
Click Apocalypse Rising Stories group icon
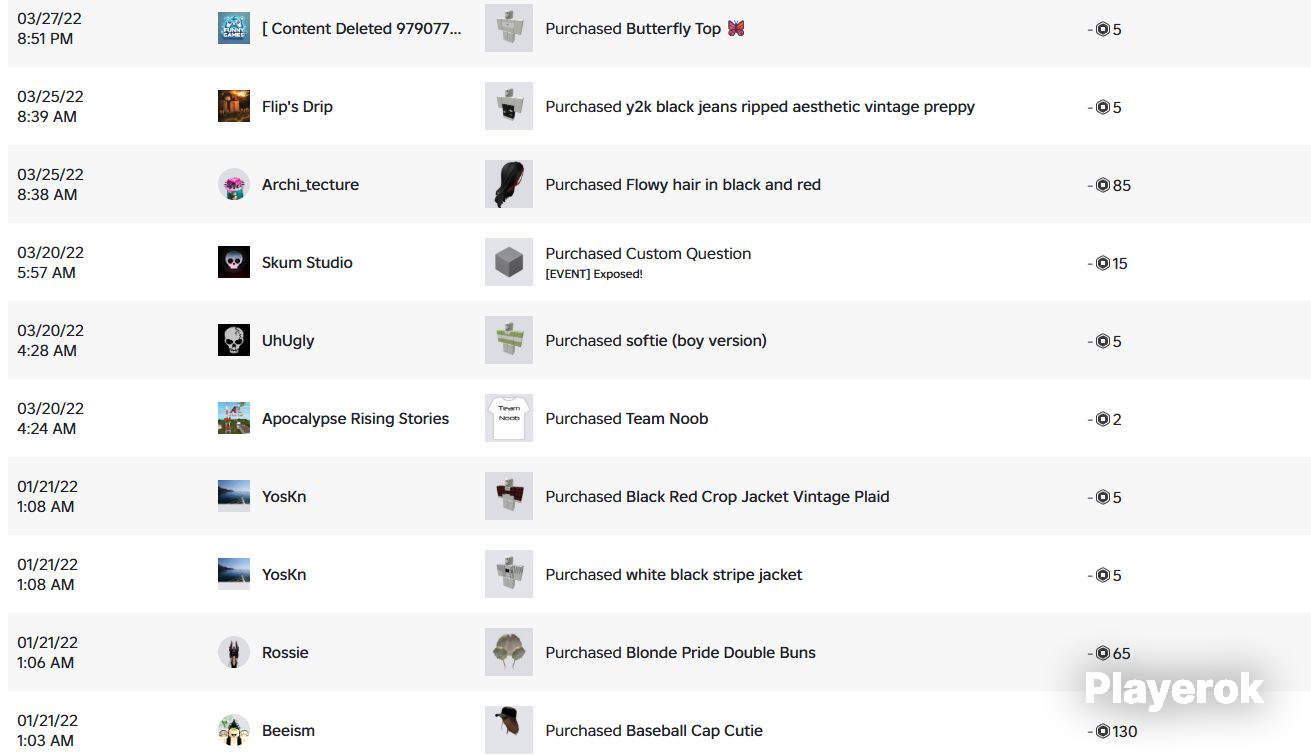point(234,418)
